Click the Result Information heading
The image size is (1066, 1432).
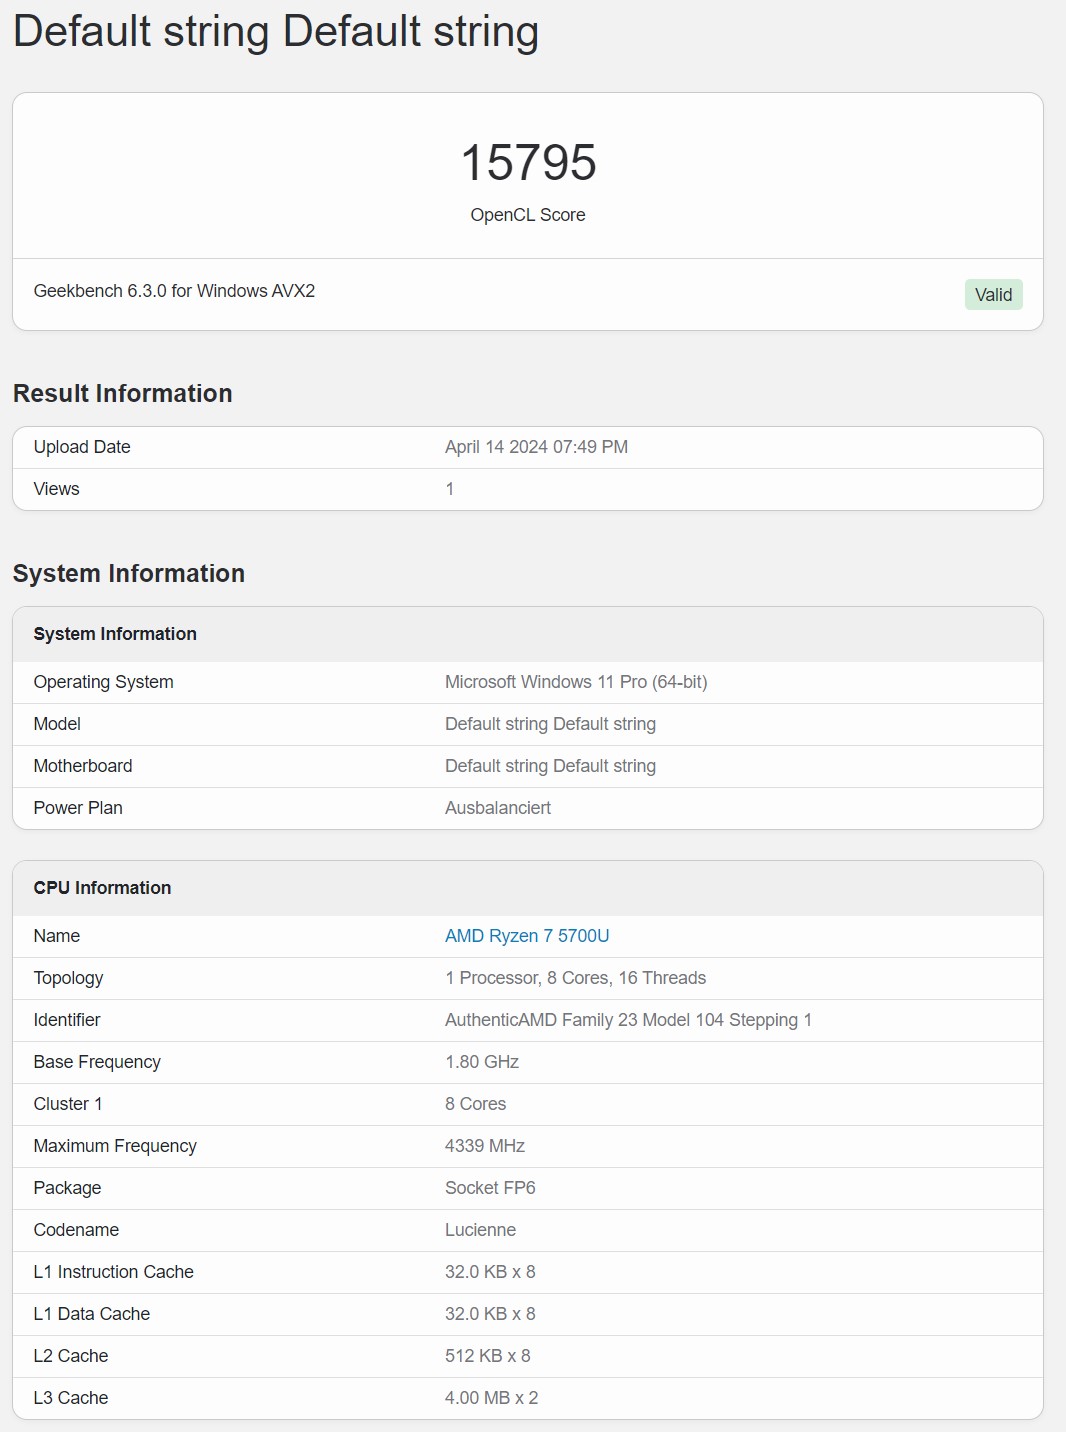click(123, 393)
